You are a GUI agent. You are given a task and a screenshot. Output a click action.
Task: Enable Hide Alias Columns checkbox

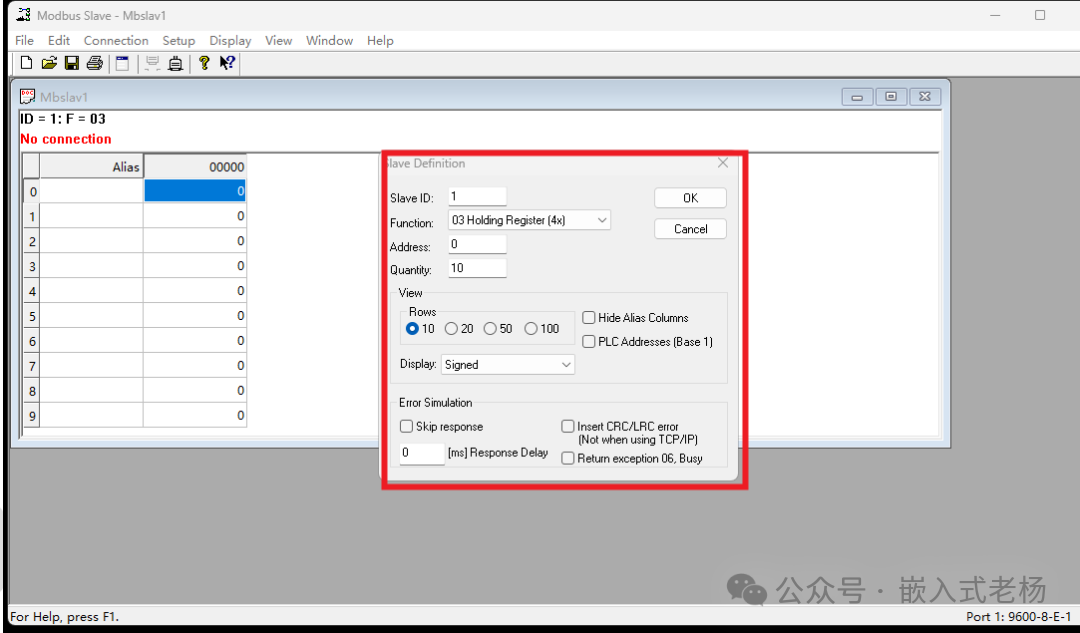[x=589, y=318]
